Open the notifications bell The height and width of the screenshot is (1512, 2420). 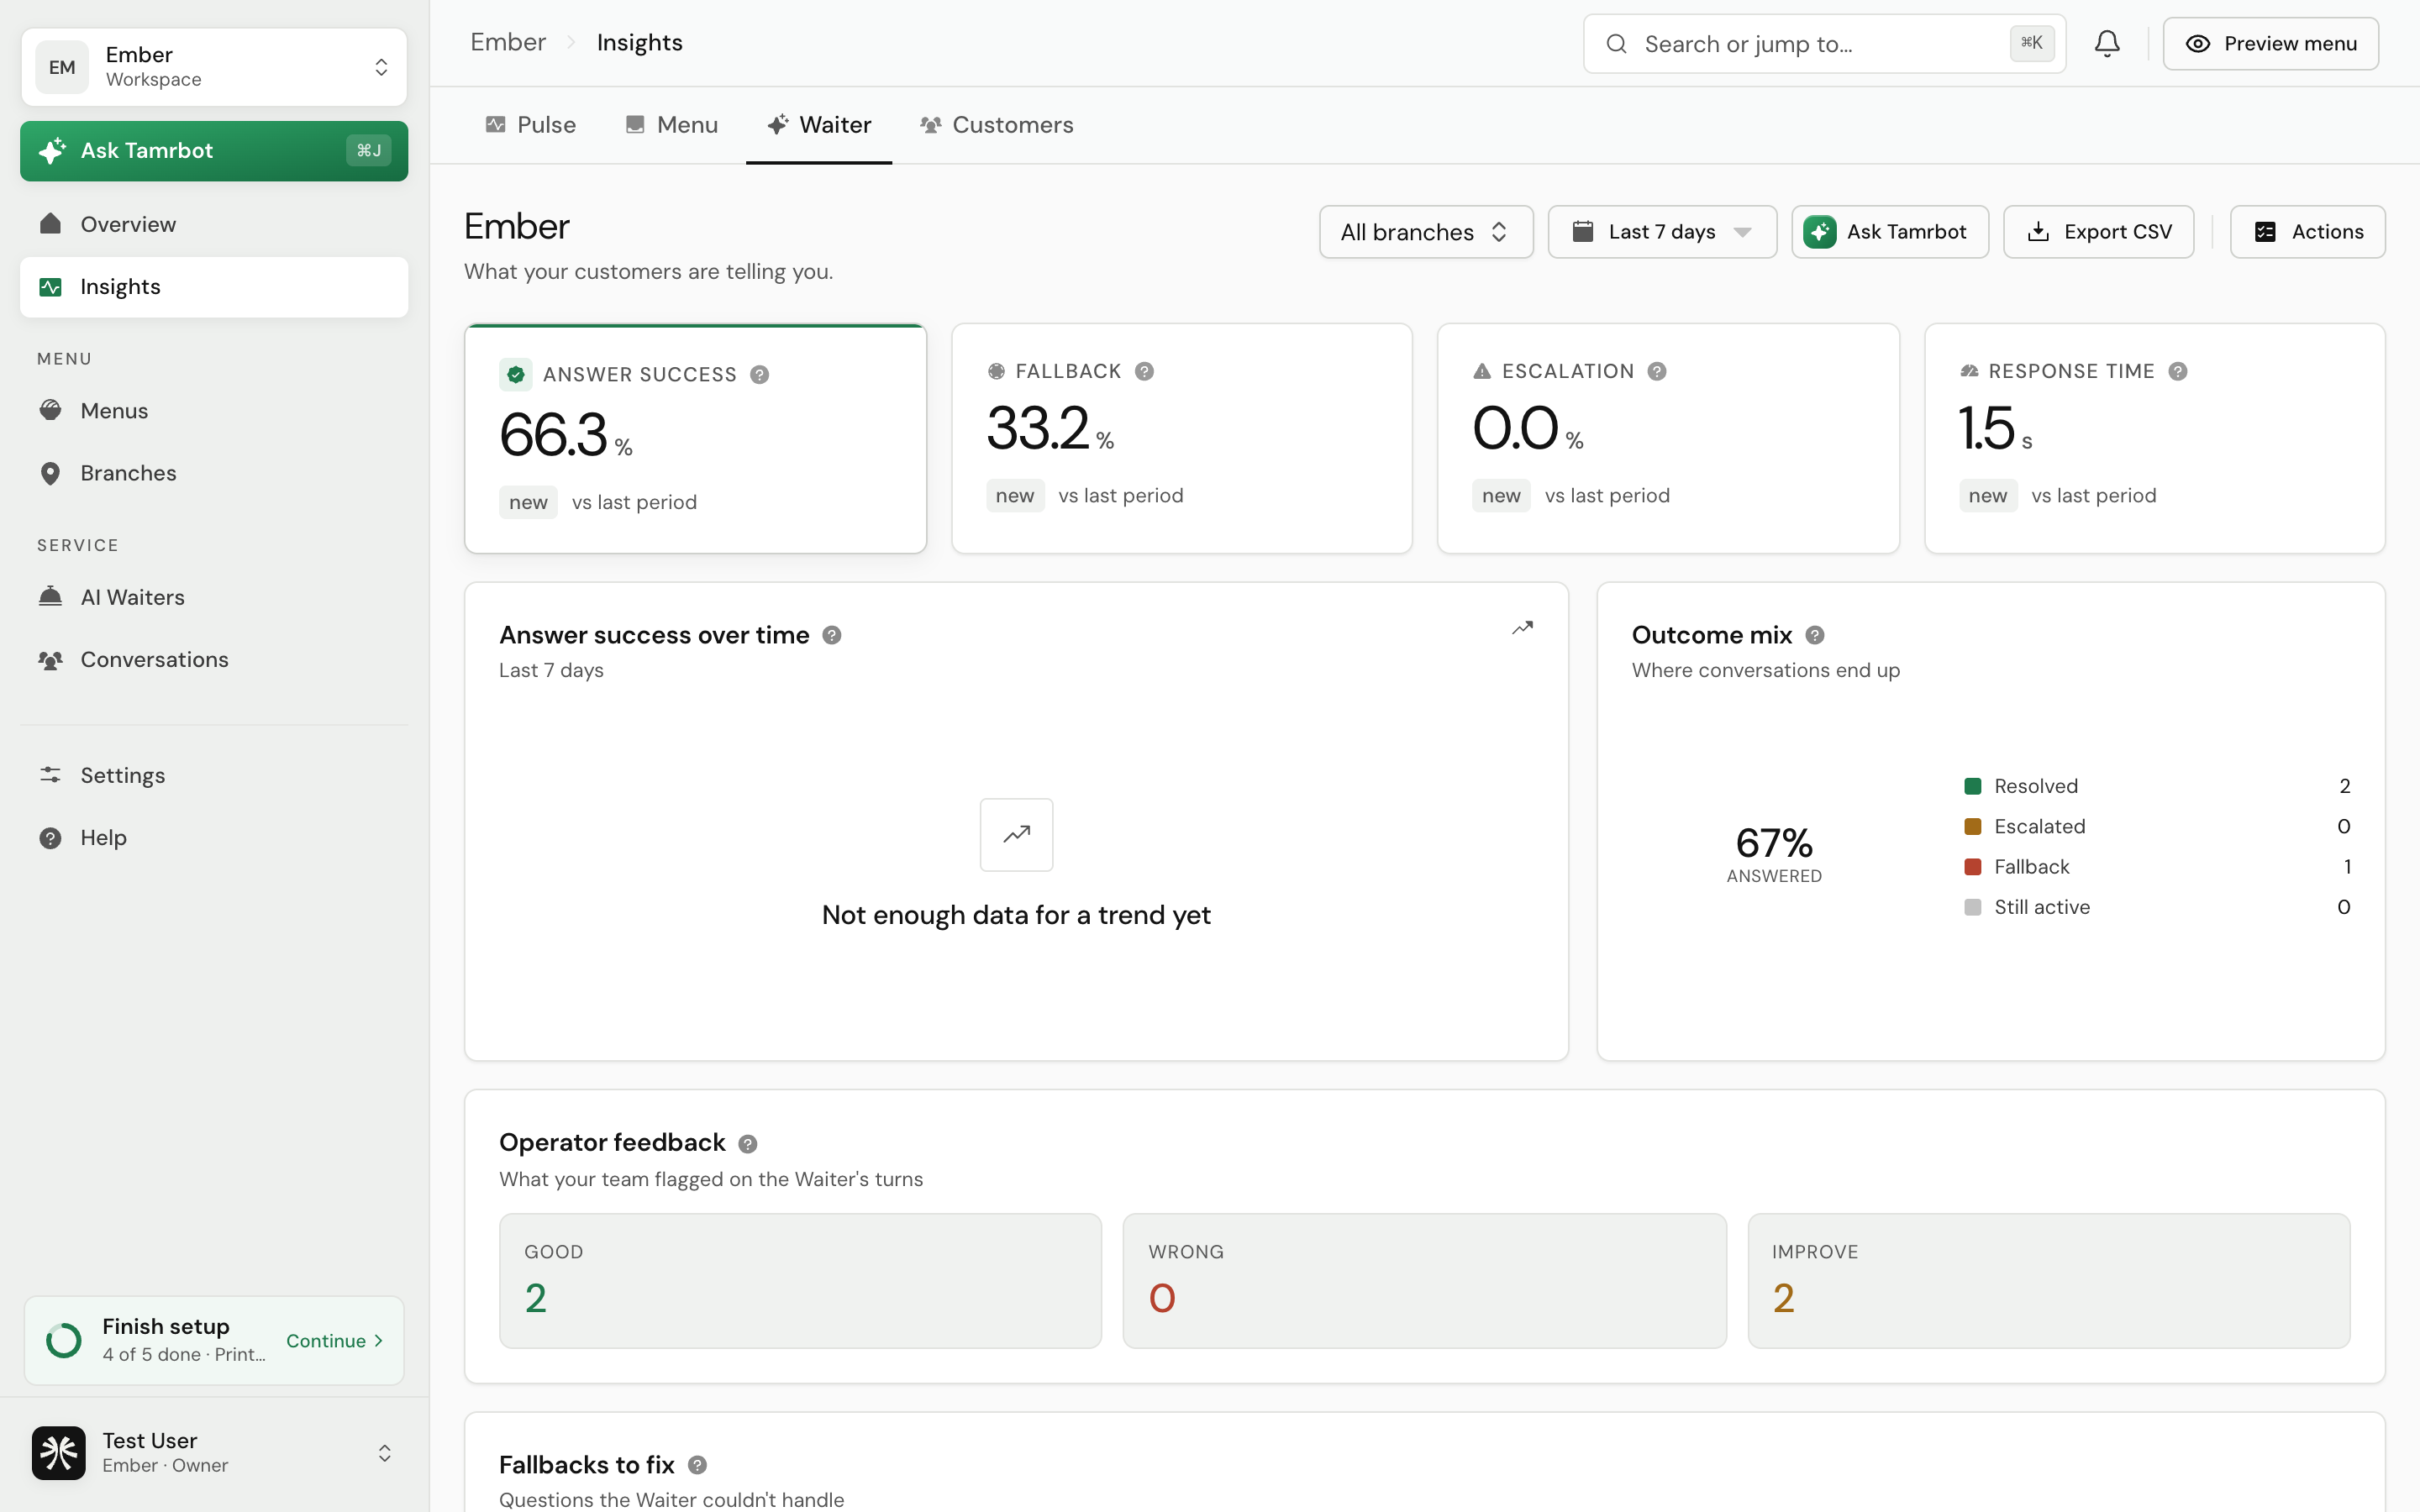click(2107, 43)
